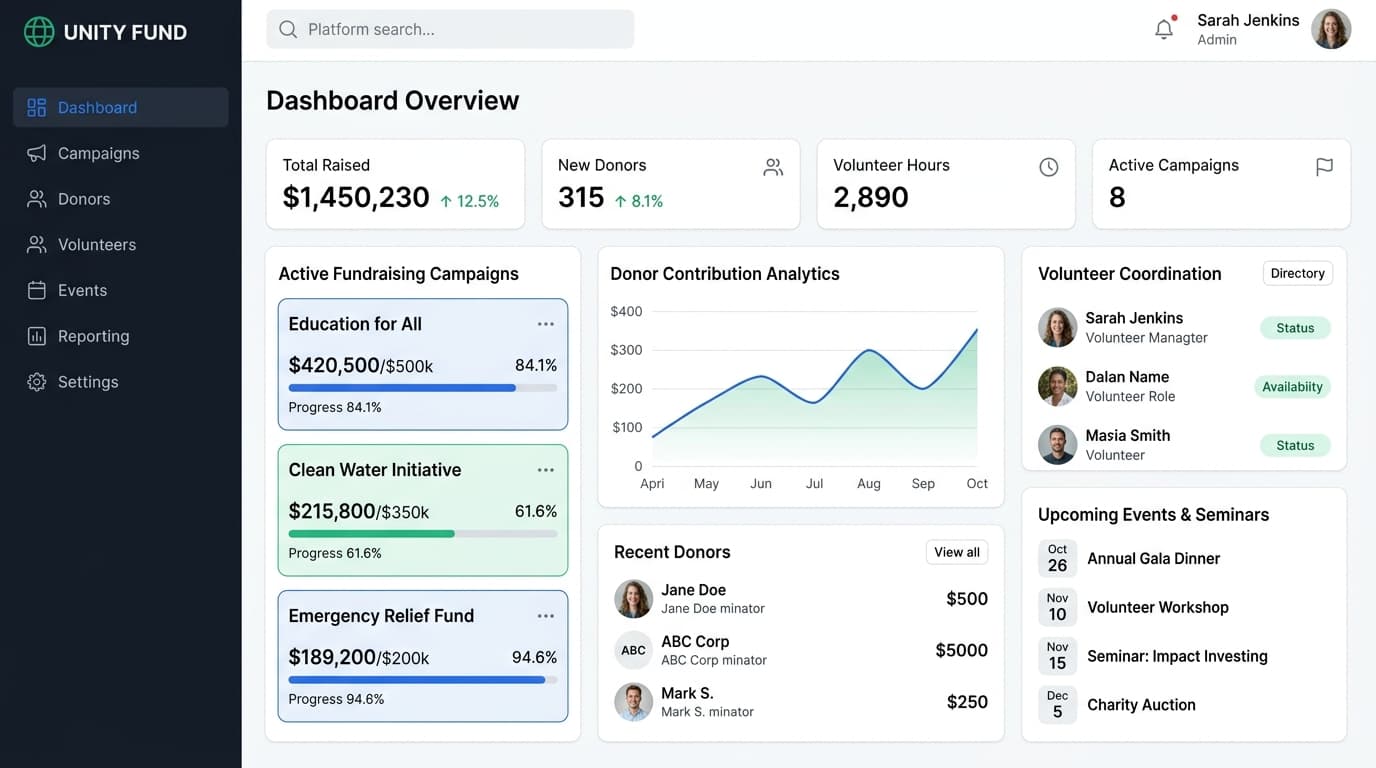This screenshot has height=768, width=1376.
Task: Select Reporting in the sidebar
Action: pos(121,336)
